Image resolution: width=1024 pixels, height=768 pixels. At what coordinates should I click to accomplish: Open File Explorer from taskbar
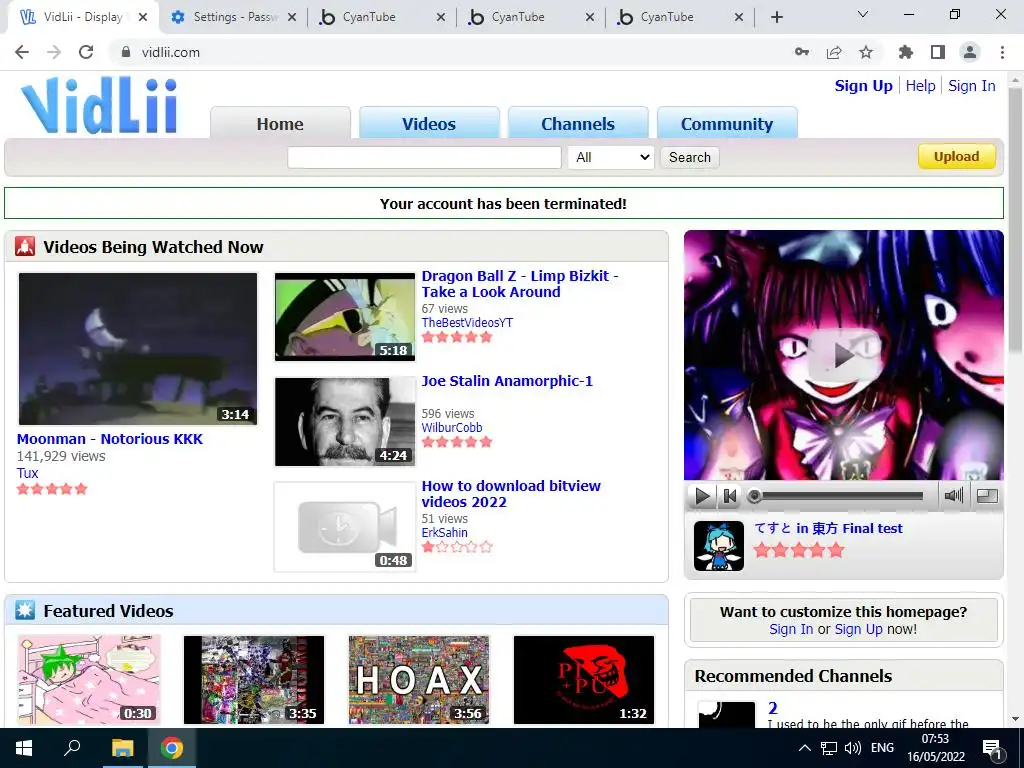(x=122, y=748)
